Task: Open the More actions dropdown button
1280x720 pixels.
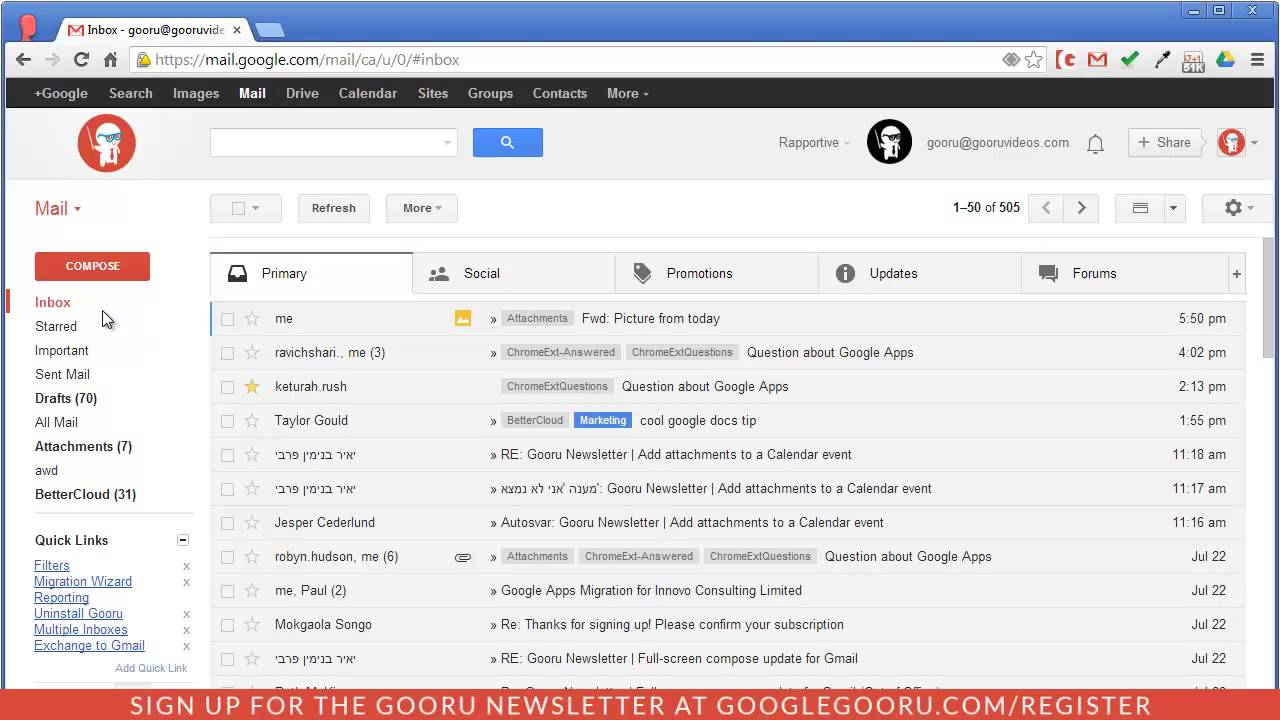Action: (x=422, y=208)
